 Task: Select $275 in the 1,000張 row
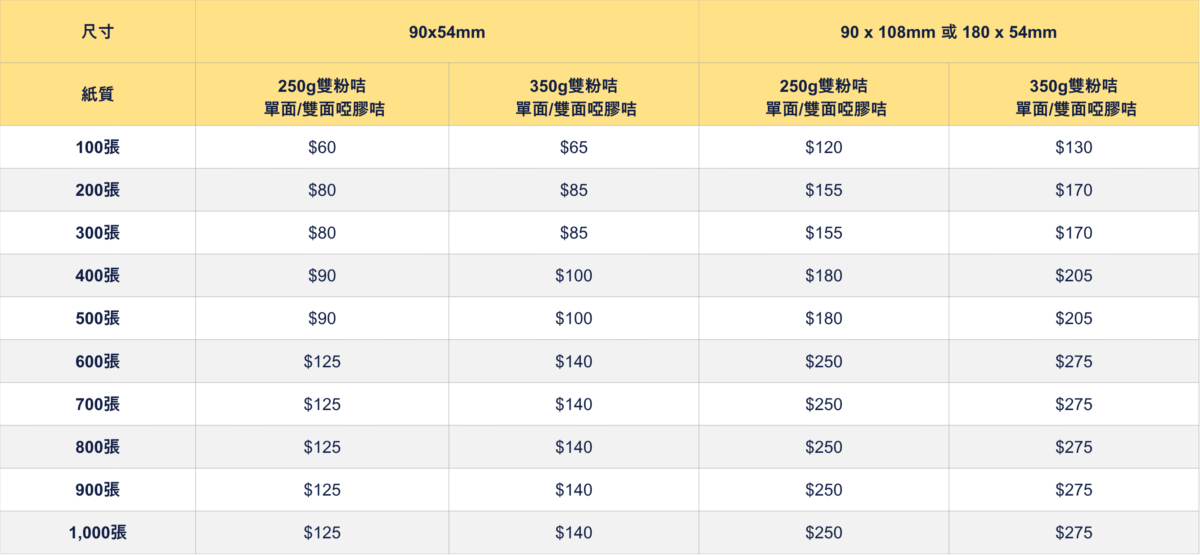(1074, 533)
